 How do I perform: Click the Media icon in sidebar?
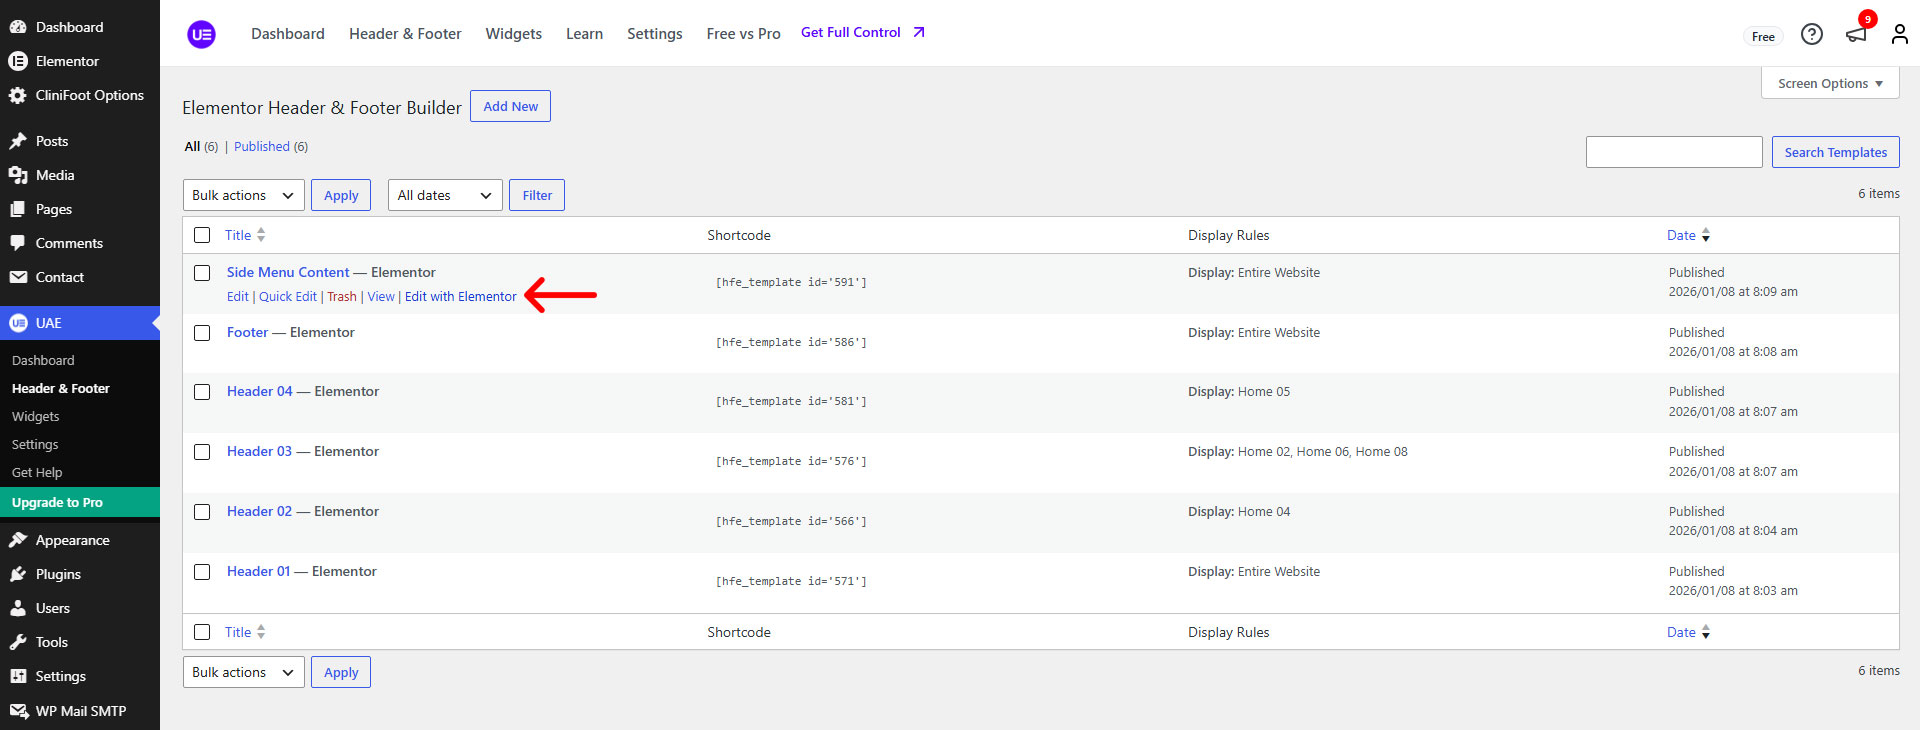(x=18, y=175)
